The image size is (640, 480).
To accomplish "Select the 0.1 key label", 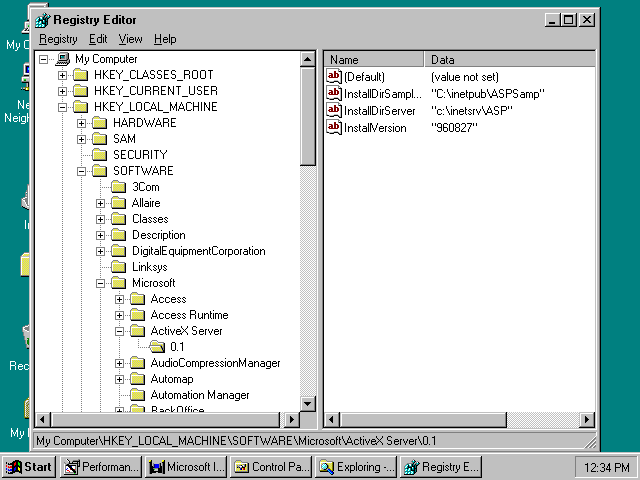I will [x=177, y=347].
